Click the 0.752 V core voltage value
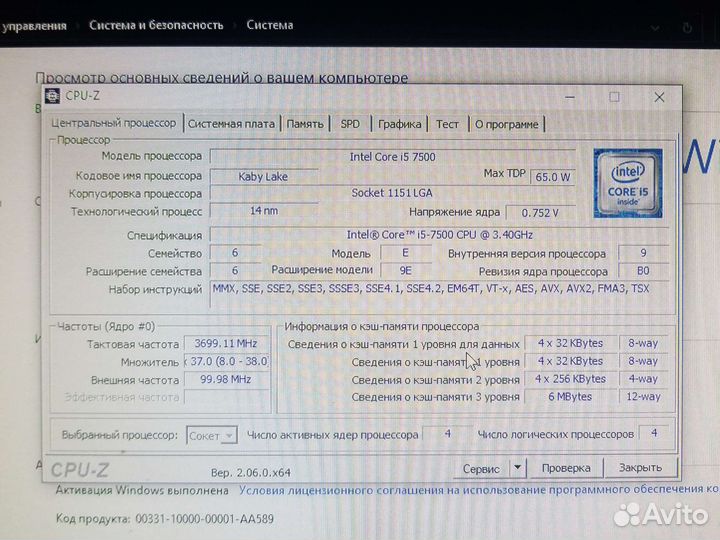The height and width of the screenshot is (540, 720). click(540, 213)
